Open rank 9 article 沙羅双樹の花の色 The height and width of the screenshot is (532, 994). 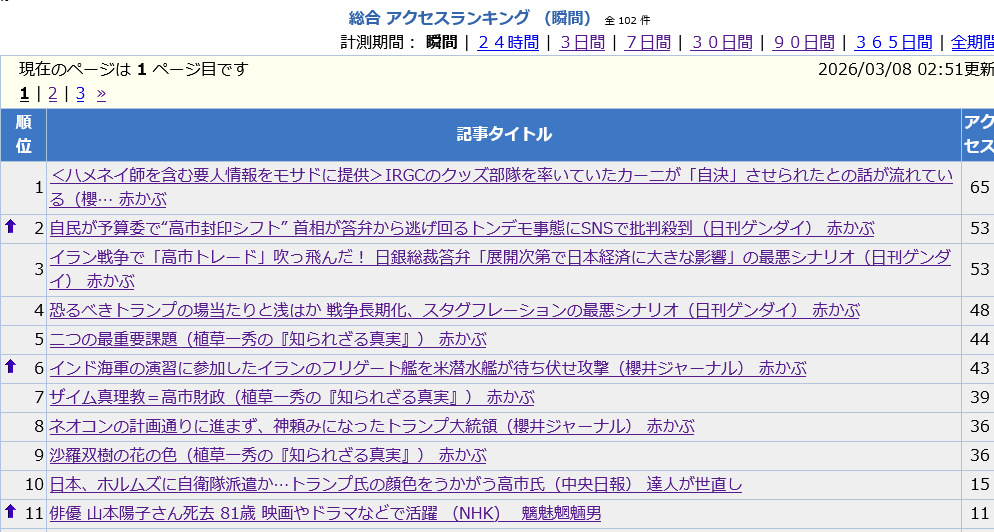[268, 456]
